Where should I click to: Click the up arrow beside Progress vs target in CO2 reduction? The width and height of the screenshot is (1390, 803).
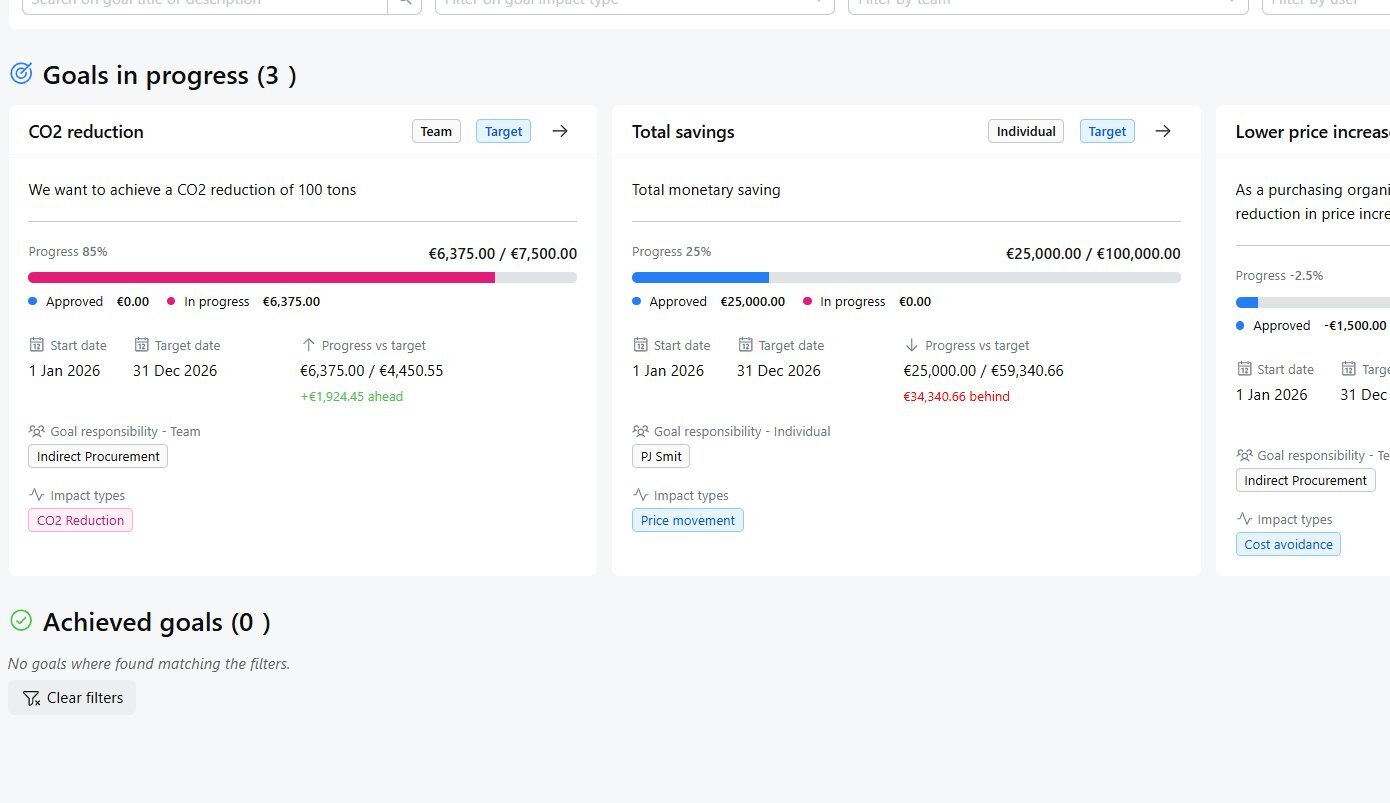(308, 345)
